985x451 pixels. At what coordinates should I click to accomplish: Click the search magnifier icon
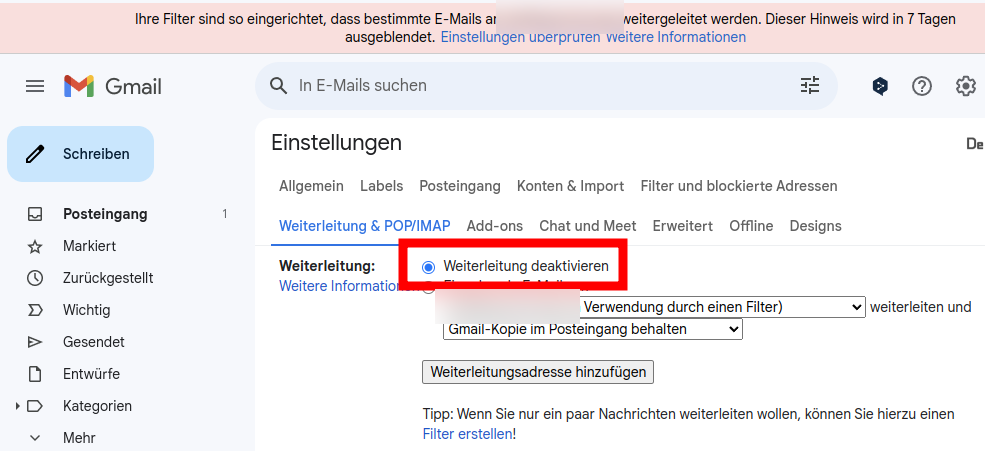278,85
